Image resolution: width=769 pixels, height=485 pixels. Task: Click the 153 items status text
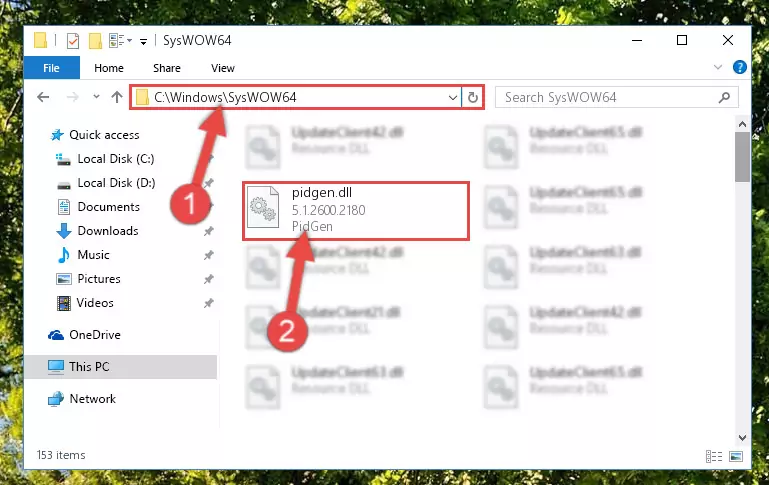click(x=61, y=455)
